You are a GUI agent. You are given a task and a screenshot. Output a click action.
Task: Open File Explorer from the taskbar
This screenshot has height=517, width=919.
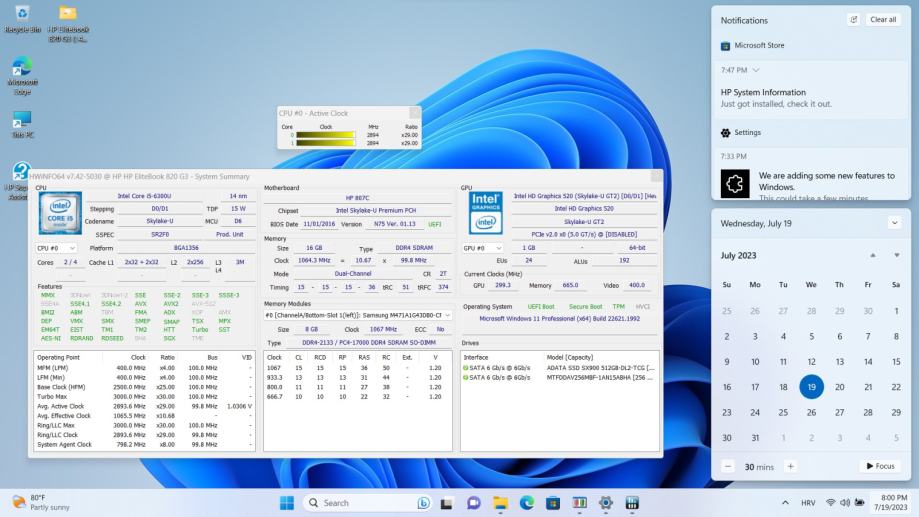499,502
